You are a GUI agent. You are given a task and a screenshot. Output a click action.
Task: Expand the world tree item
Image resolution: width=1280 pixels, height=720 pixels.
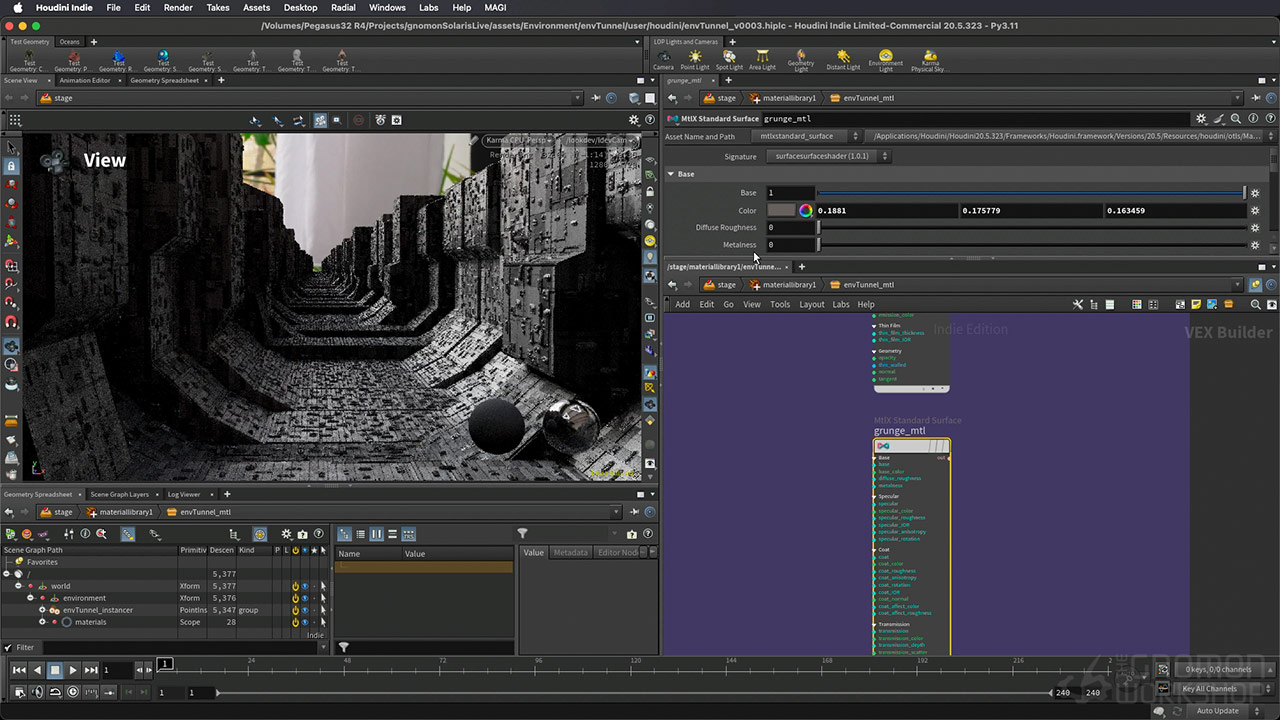coord(18,586)
